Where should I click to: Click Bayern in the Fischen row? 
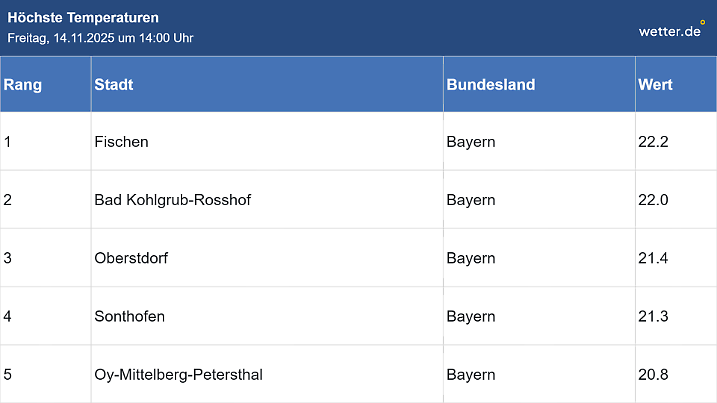tap(471, 142)
